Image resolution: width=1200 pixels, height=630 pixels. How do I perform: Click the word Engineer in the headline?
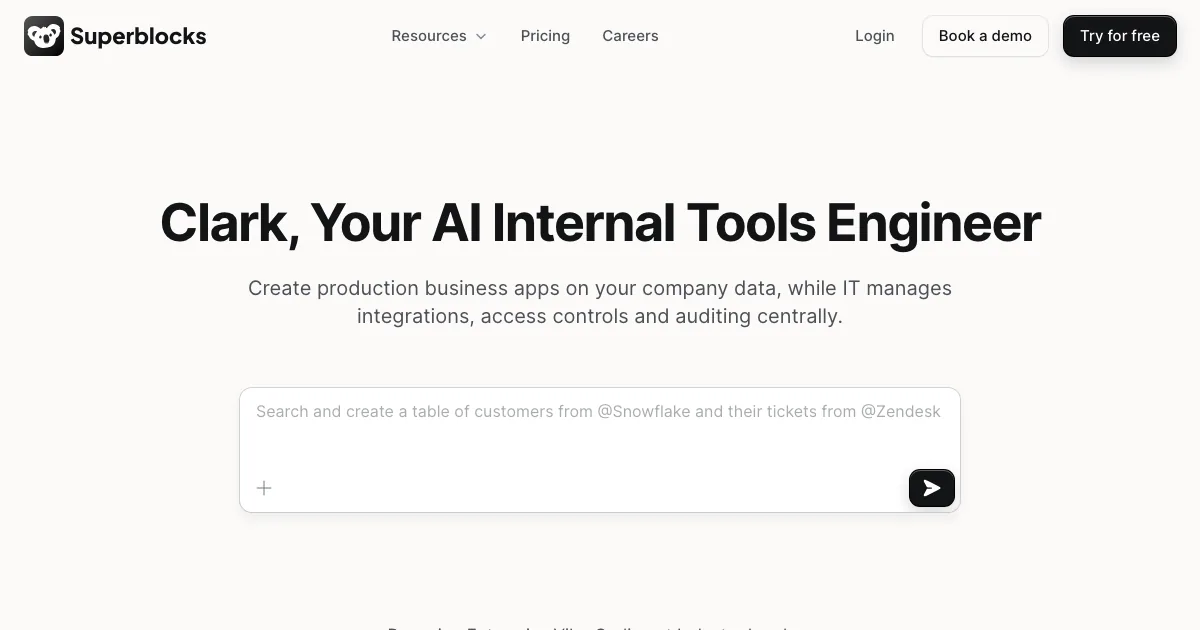point(933,222)
